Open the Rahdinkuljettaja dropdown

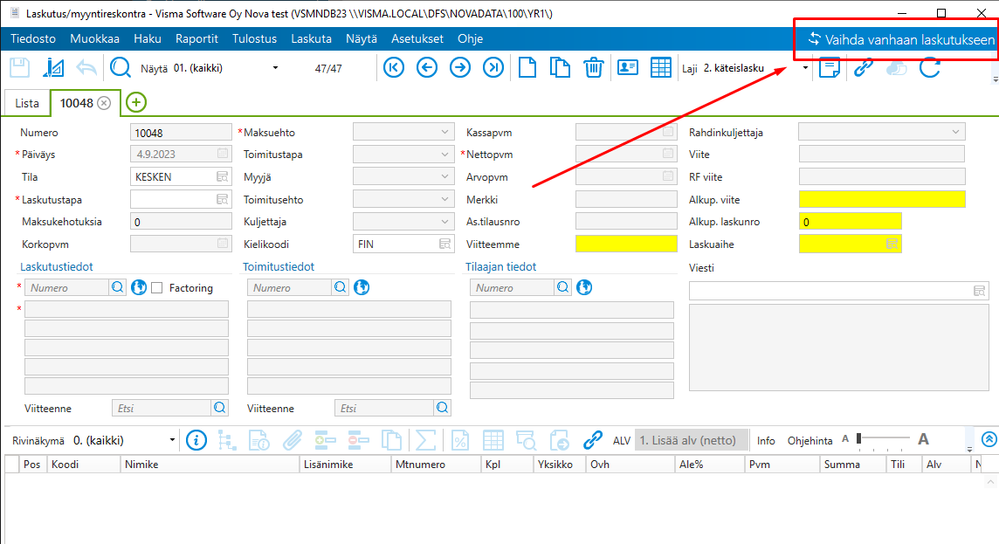pos(955,132)
